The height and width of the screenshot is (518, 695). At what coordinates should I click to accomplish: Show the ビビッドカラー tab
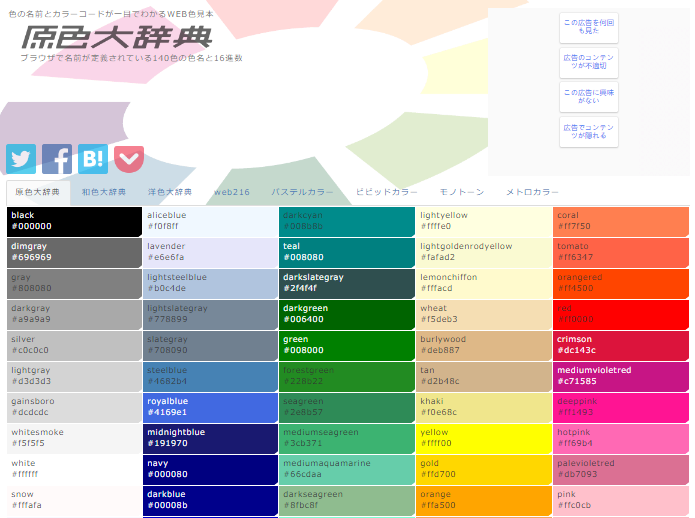click(387, 192)
